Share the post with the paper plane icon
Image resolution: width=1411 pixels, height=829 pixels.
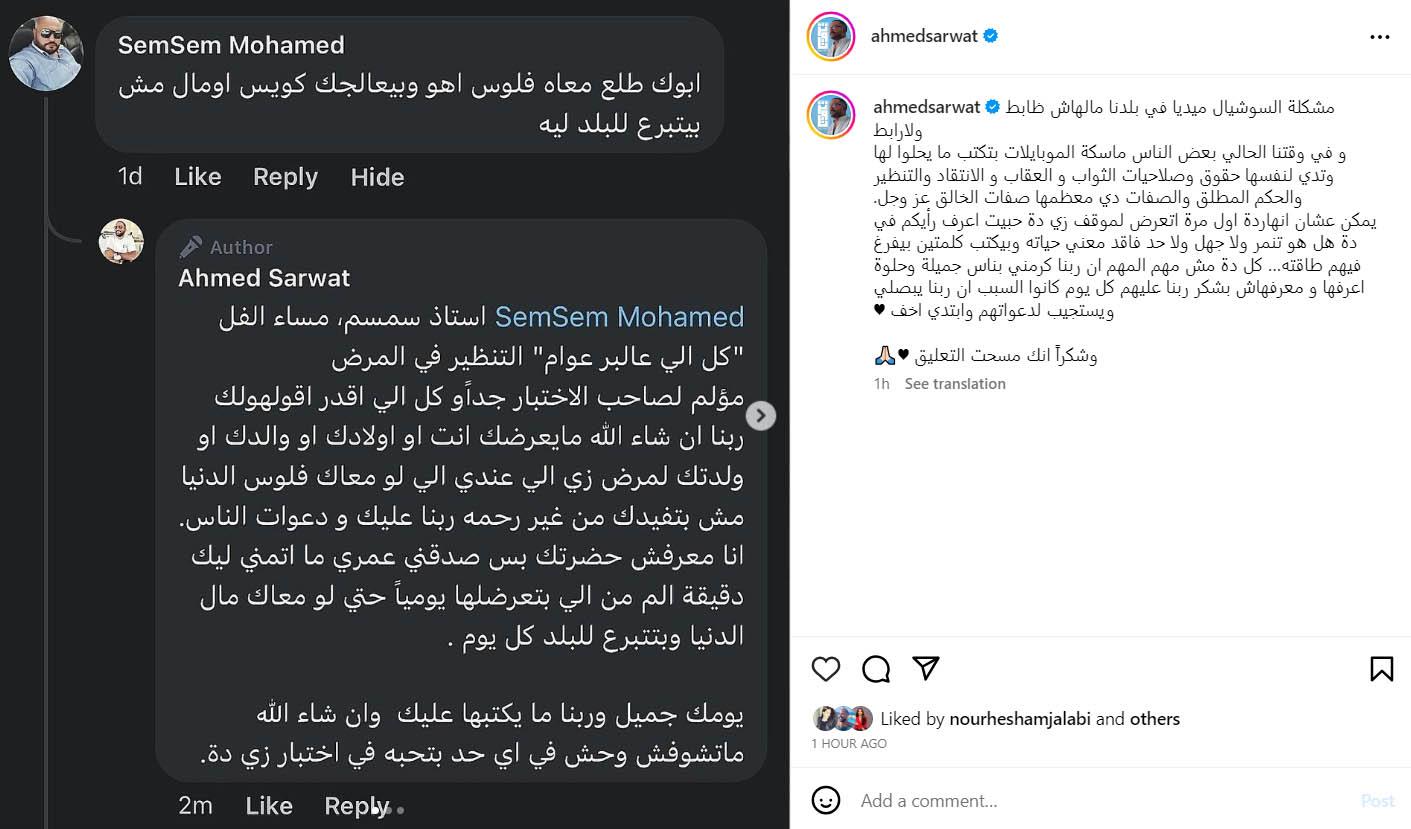pos(926,669)
